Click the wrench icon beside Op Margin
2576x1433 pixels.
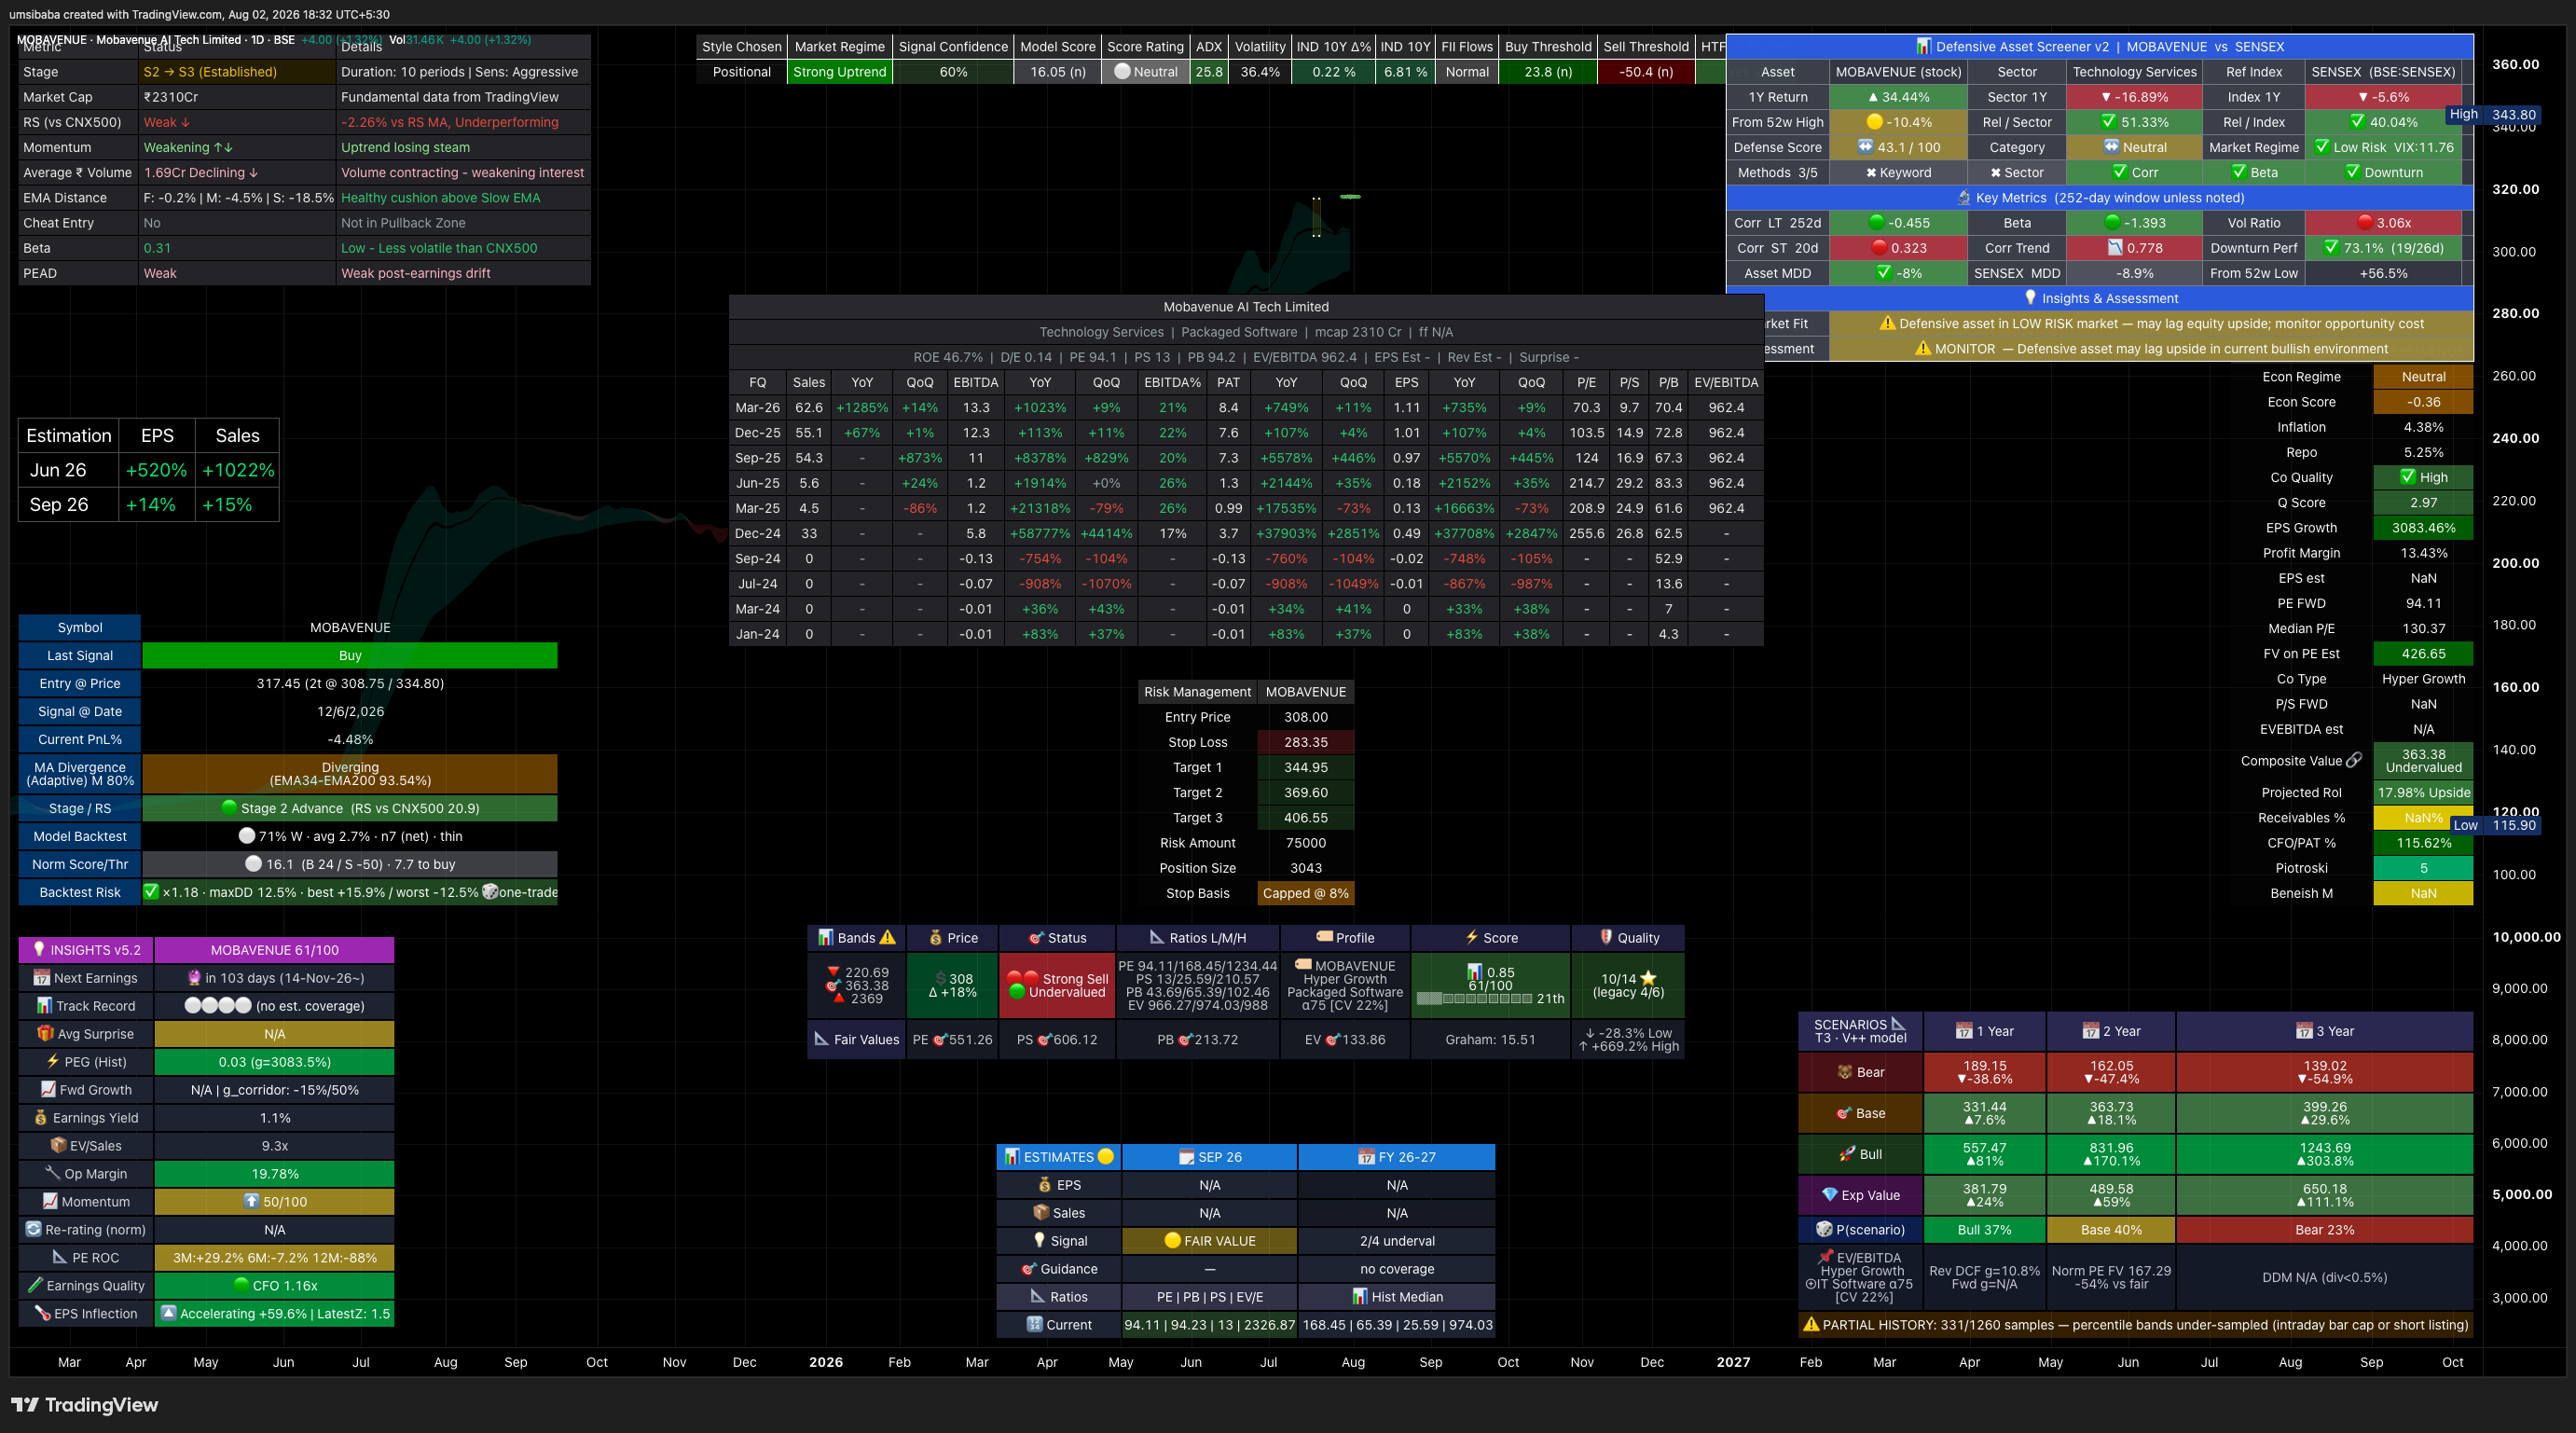(53, 1173)
